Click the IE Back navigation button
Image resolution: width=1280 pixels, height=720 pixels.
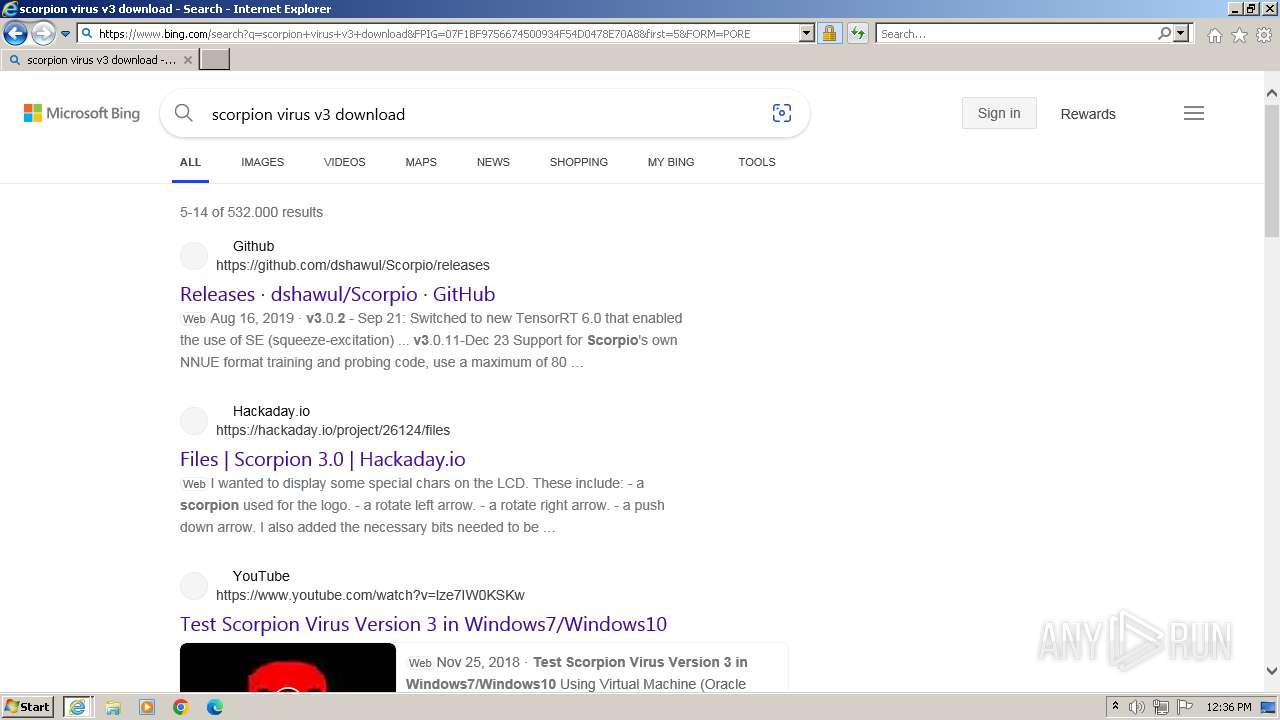tap(15, 34)
